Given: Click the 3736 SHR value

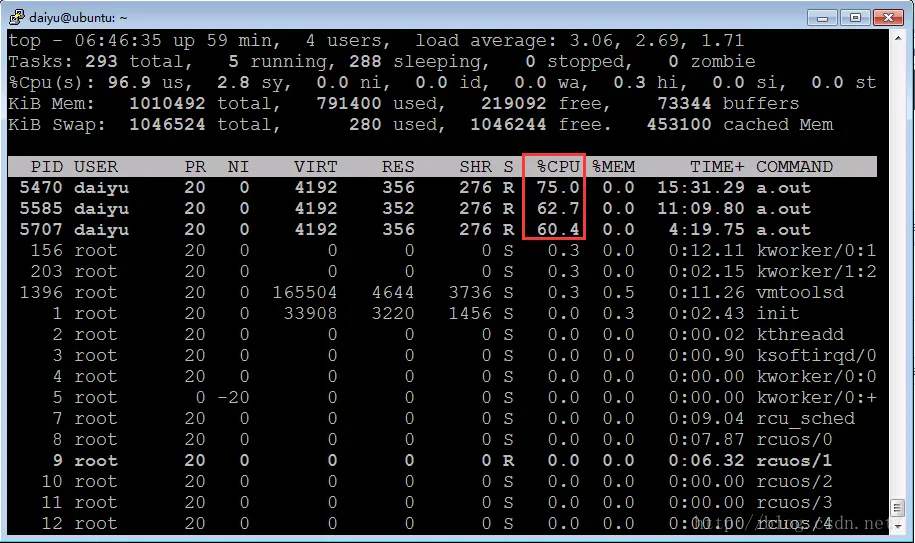Looking at the screenshot, I should (470, 293).
